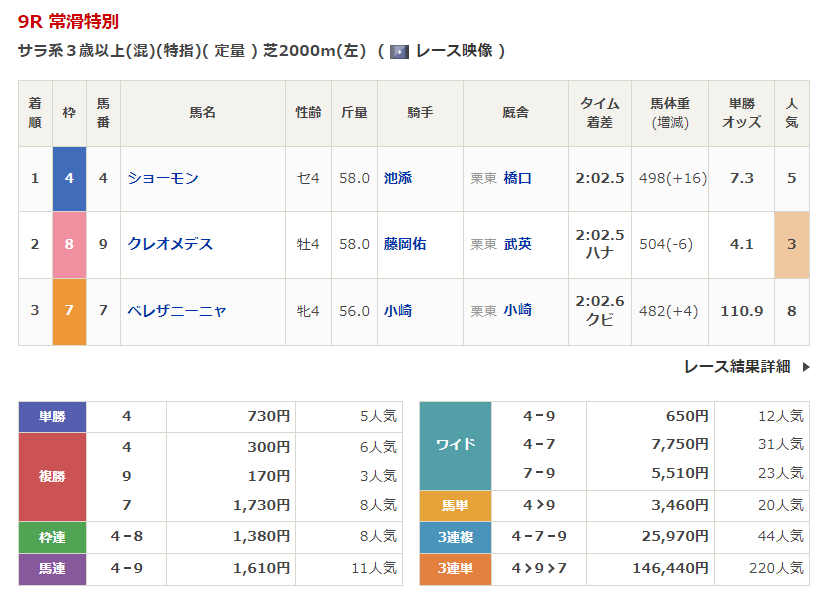Screen dimensions: 828x594
Task: Click the arrow beside レース結果詳細
Action: point(806,367)
